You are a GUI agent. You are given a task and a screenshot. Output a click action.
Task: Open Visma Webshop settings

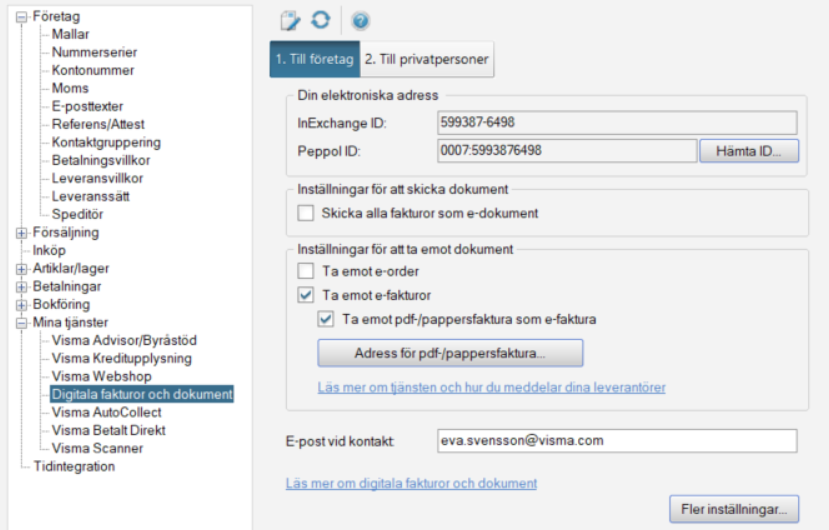[102, 376]
